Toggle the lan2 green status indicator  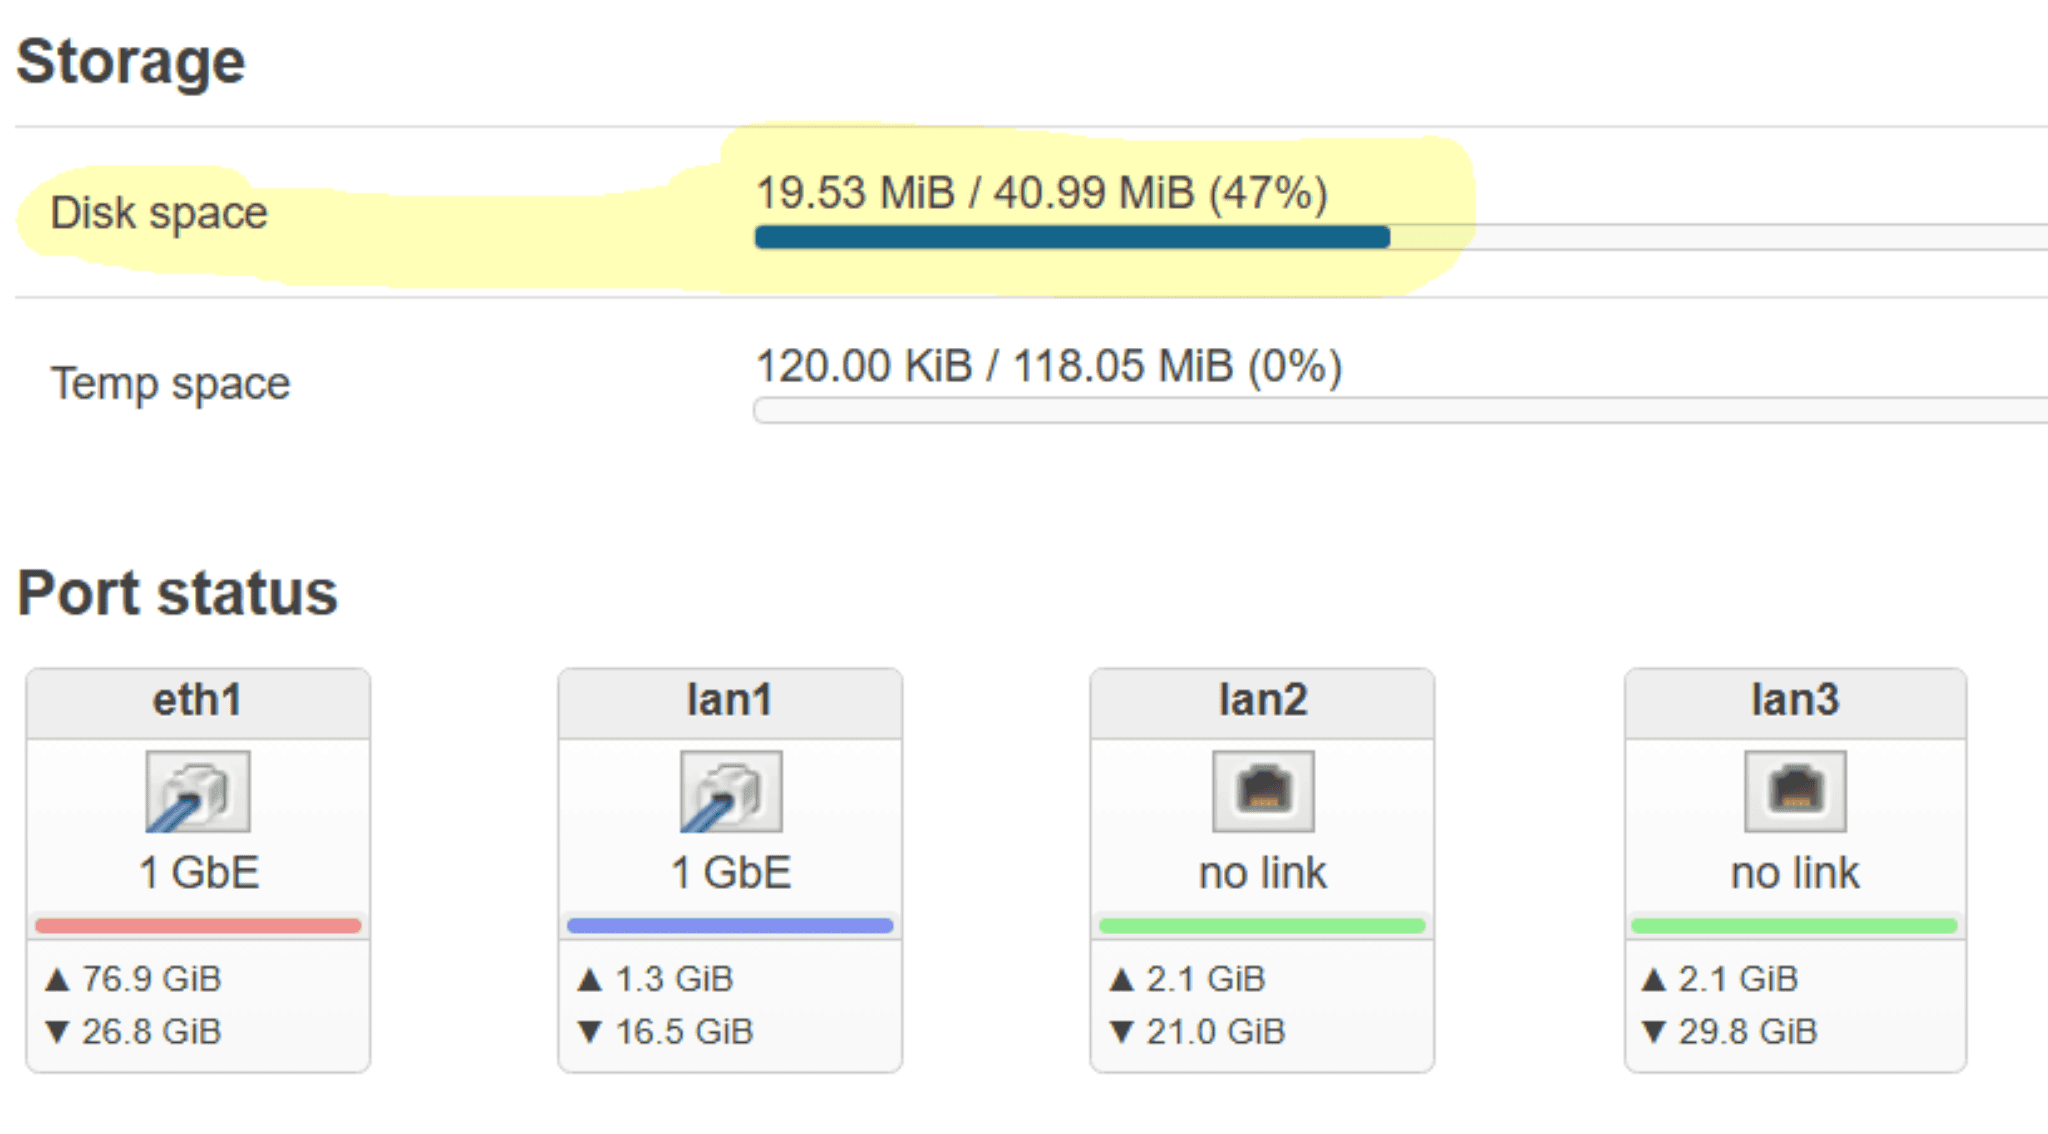point(1262,925)
